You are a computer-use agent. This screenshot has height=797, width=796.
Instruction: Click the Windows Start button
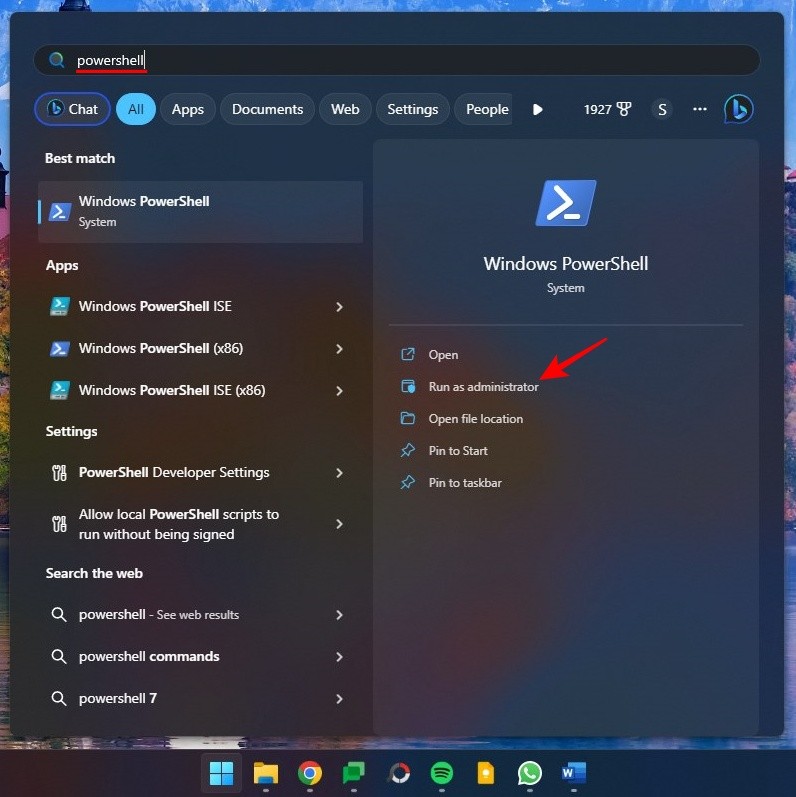221,773
